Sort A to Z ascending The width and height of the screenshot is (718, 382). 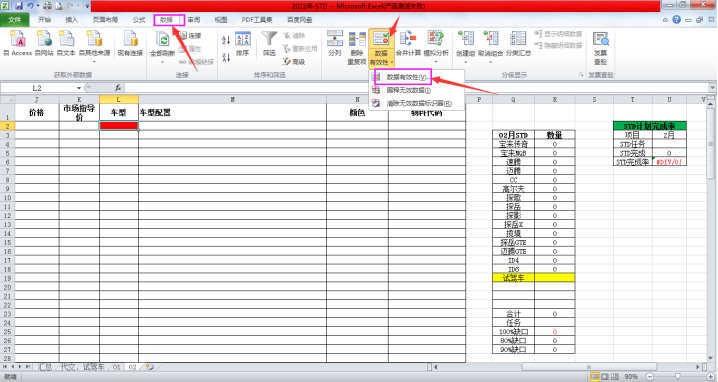(x=226, y=40)
